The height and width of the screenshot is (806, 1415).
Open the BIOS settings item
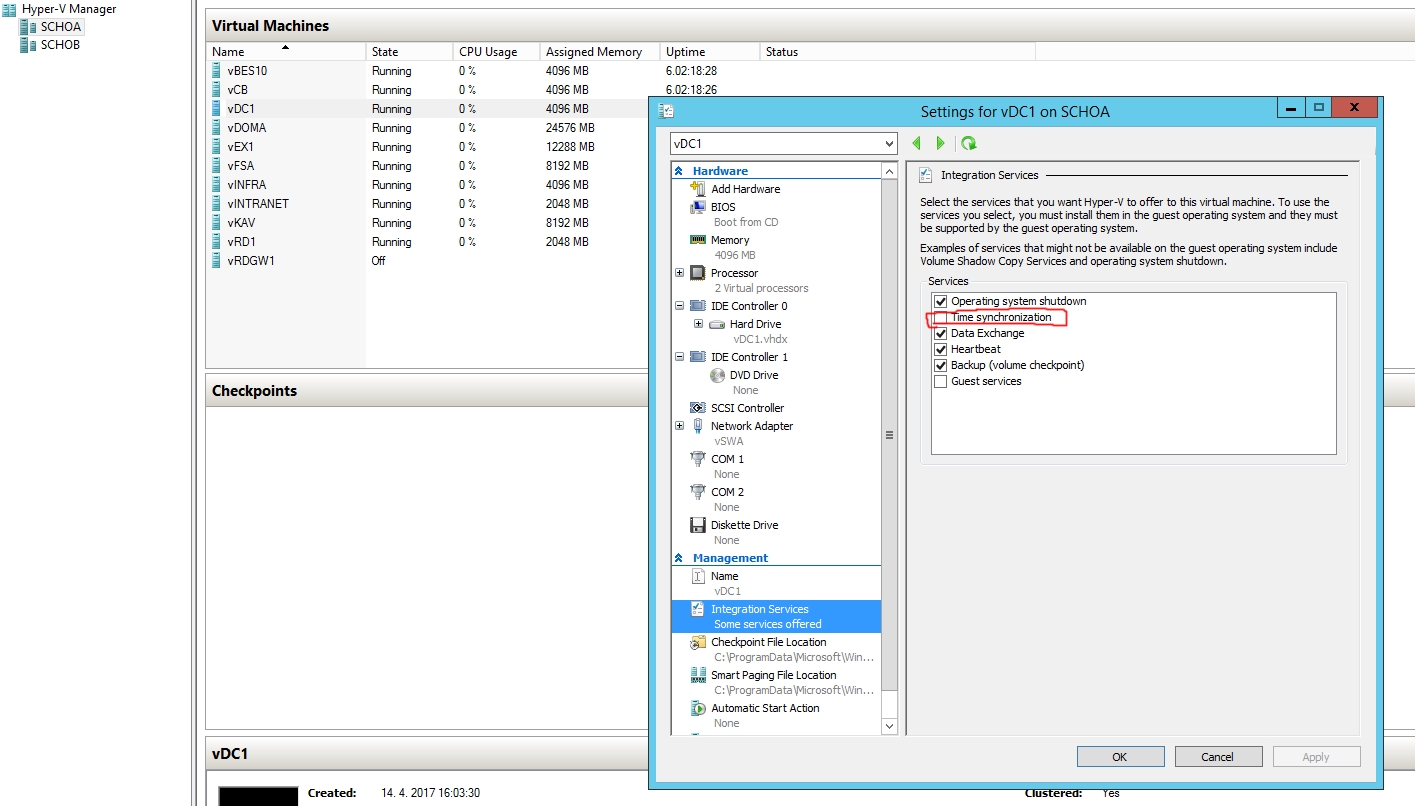pos(722,207)
